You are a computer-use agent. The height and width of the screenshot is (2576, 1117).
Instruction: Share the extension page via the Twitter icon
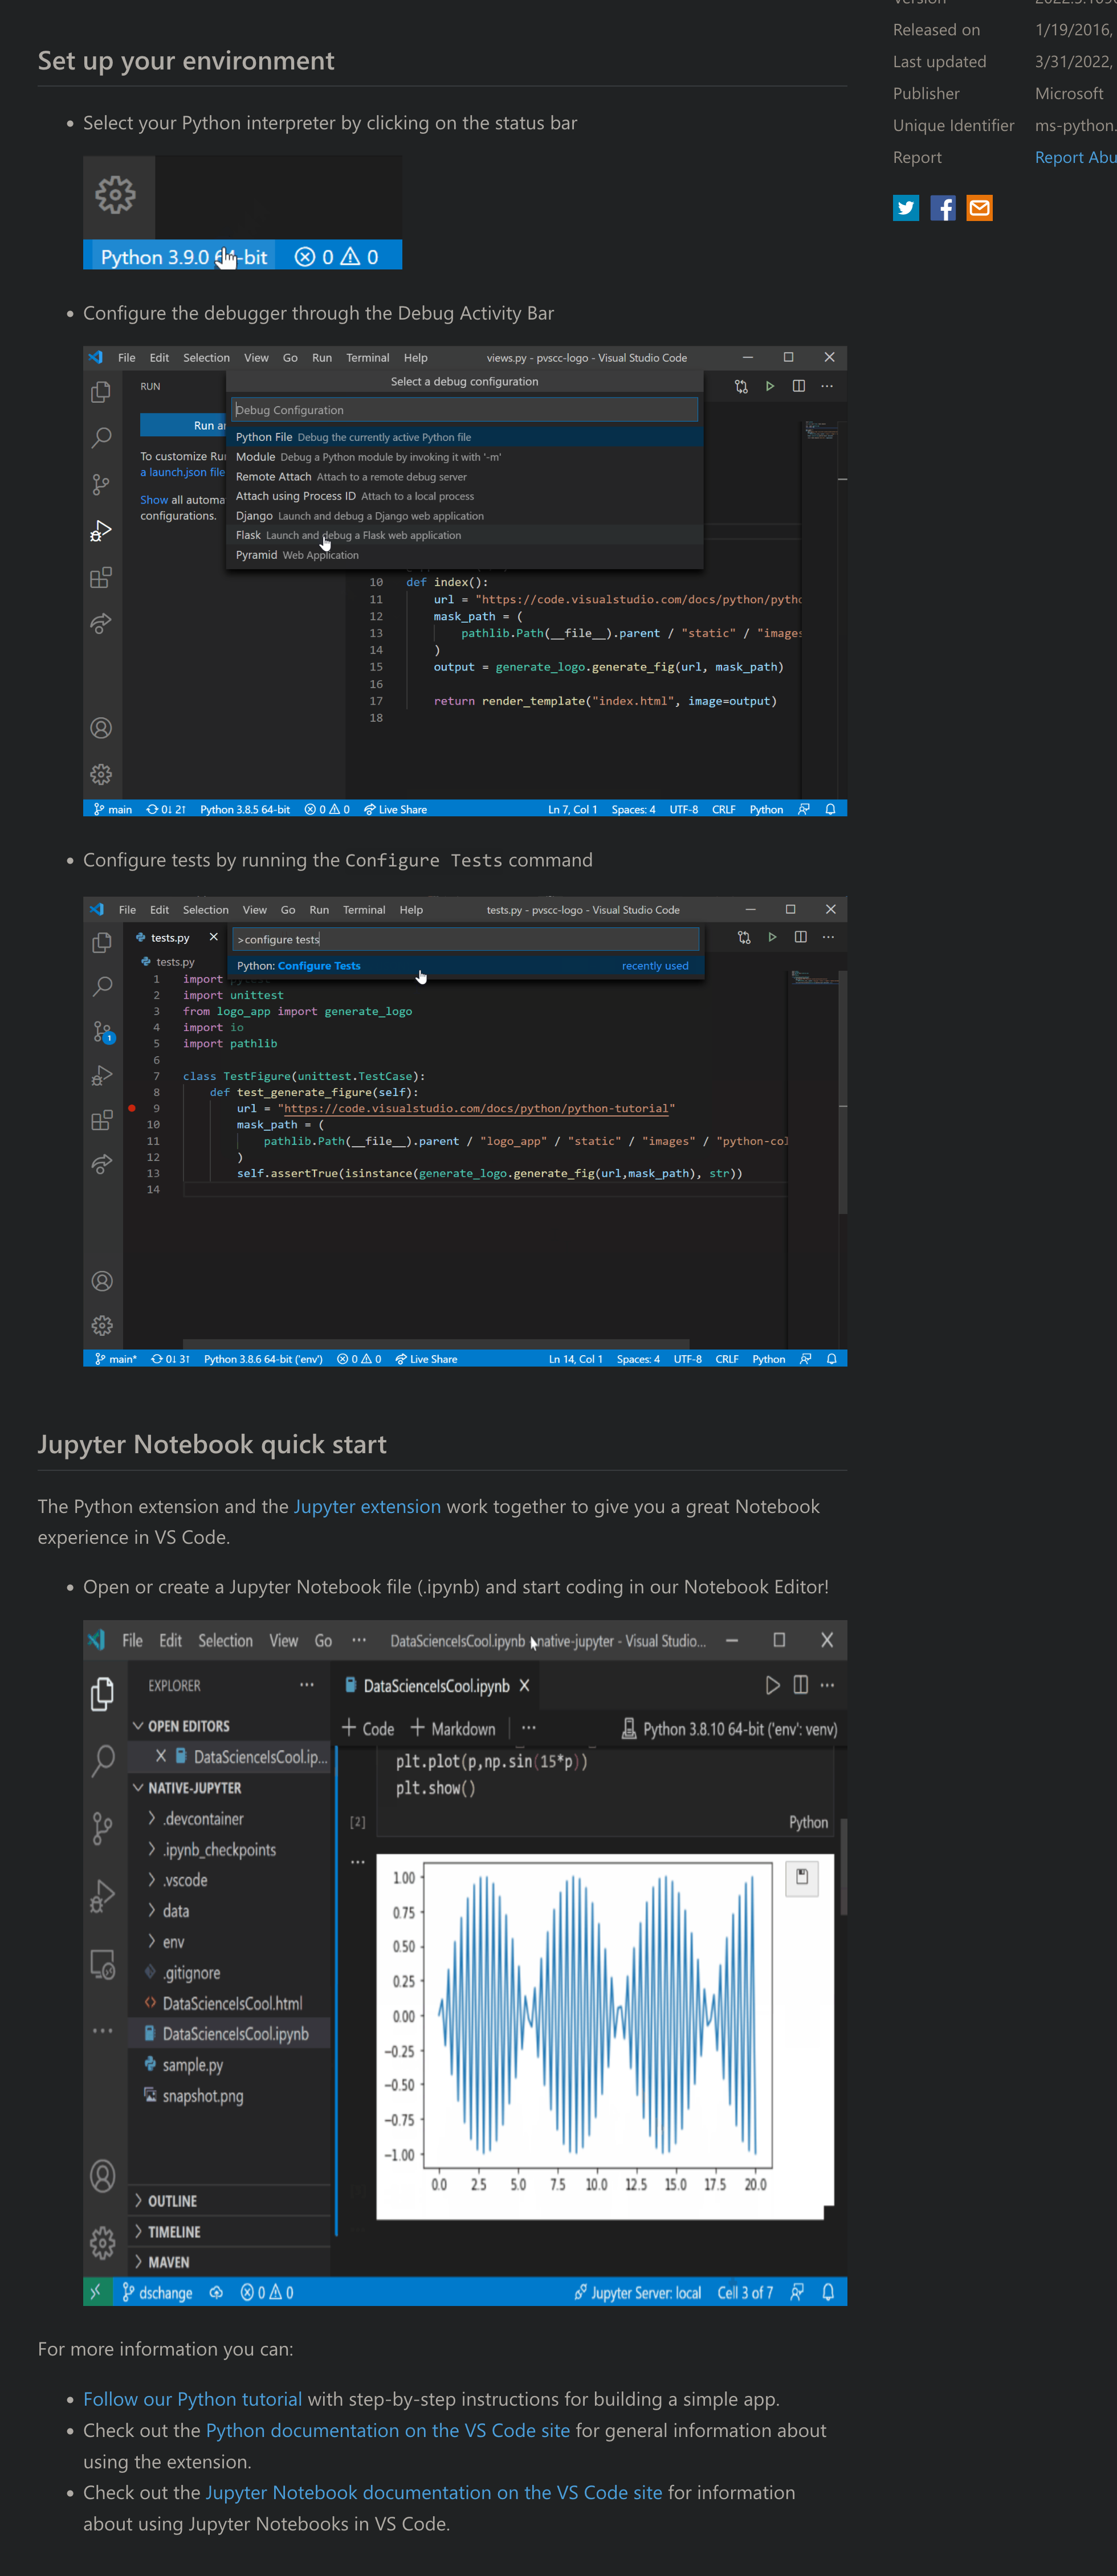pos(905,208)
